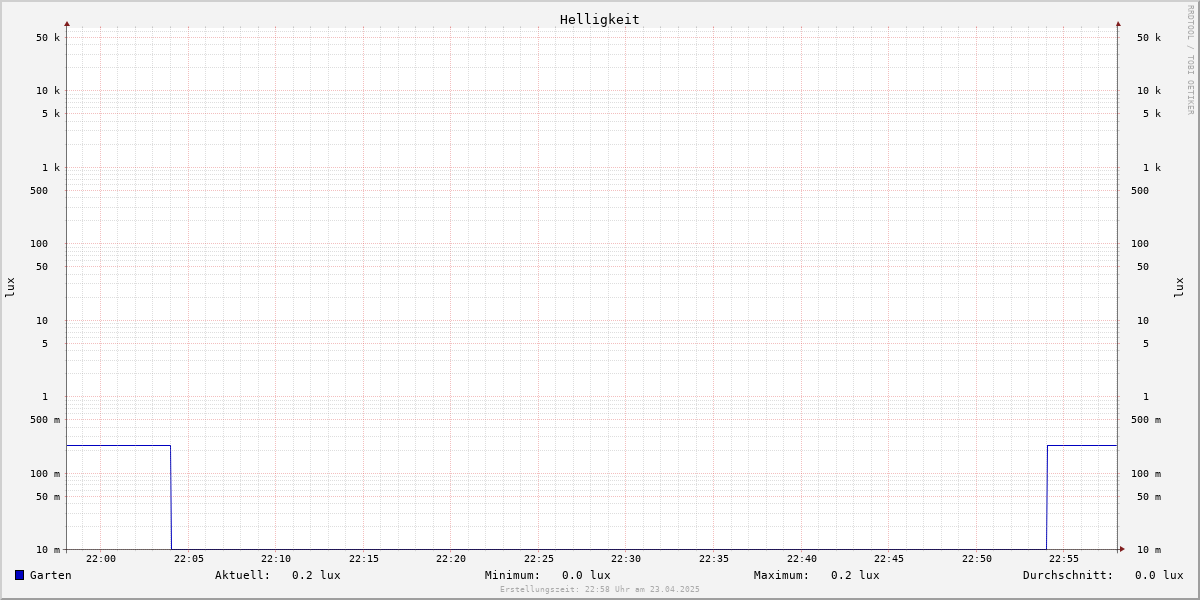Select the Aktuell 0.2 lux value
Screen dimensions: 1200x600
point(316,575)
